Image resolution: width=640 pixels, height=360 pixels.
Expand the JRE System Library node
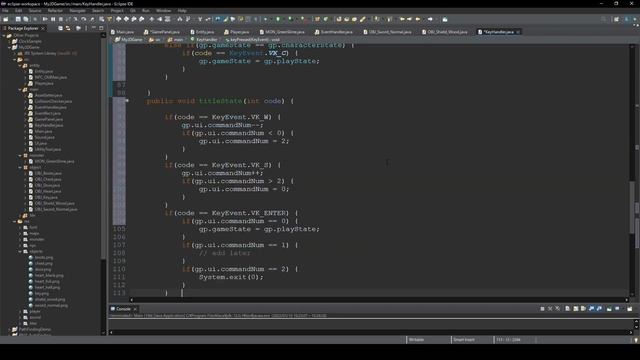tap(15, 53)
